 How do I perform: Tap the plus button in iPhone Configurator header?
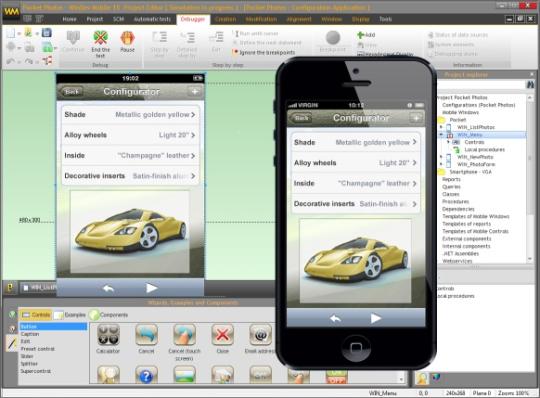pos(416,118)
